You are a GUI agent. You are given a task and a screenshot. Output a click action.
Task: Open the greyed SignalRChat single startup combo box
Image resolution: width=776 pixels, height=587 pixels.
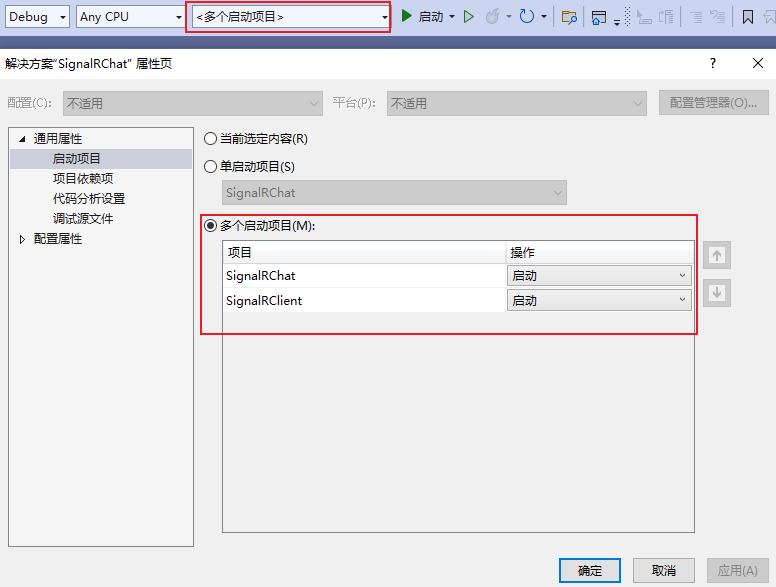pos(394,193)
